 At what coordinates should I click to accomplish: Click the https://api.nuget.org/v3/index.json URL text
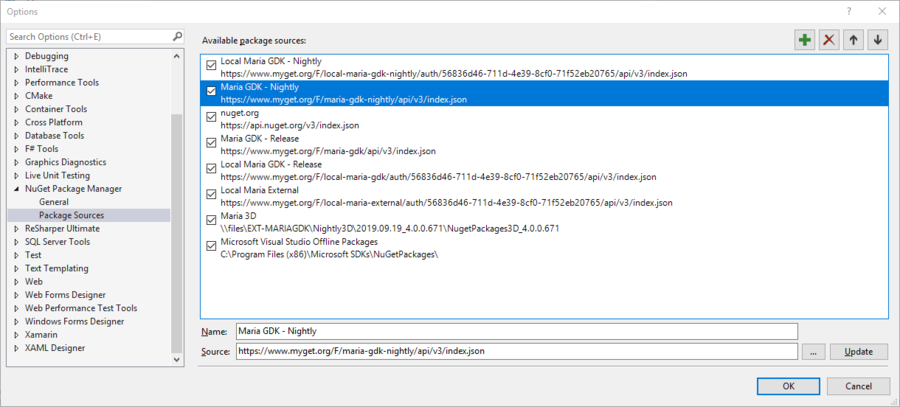tap(290, 125)
